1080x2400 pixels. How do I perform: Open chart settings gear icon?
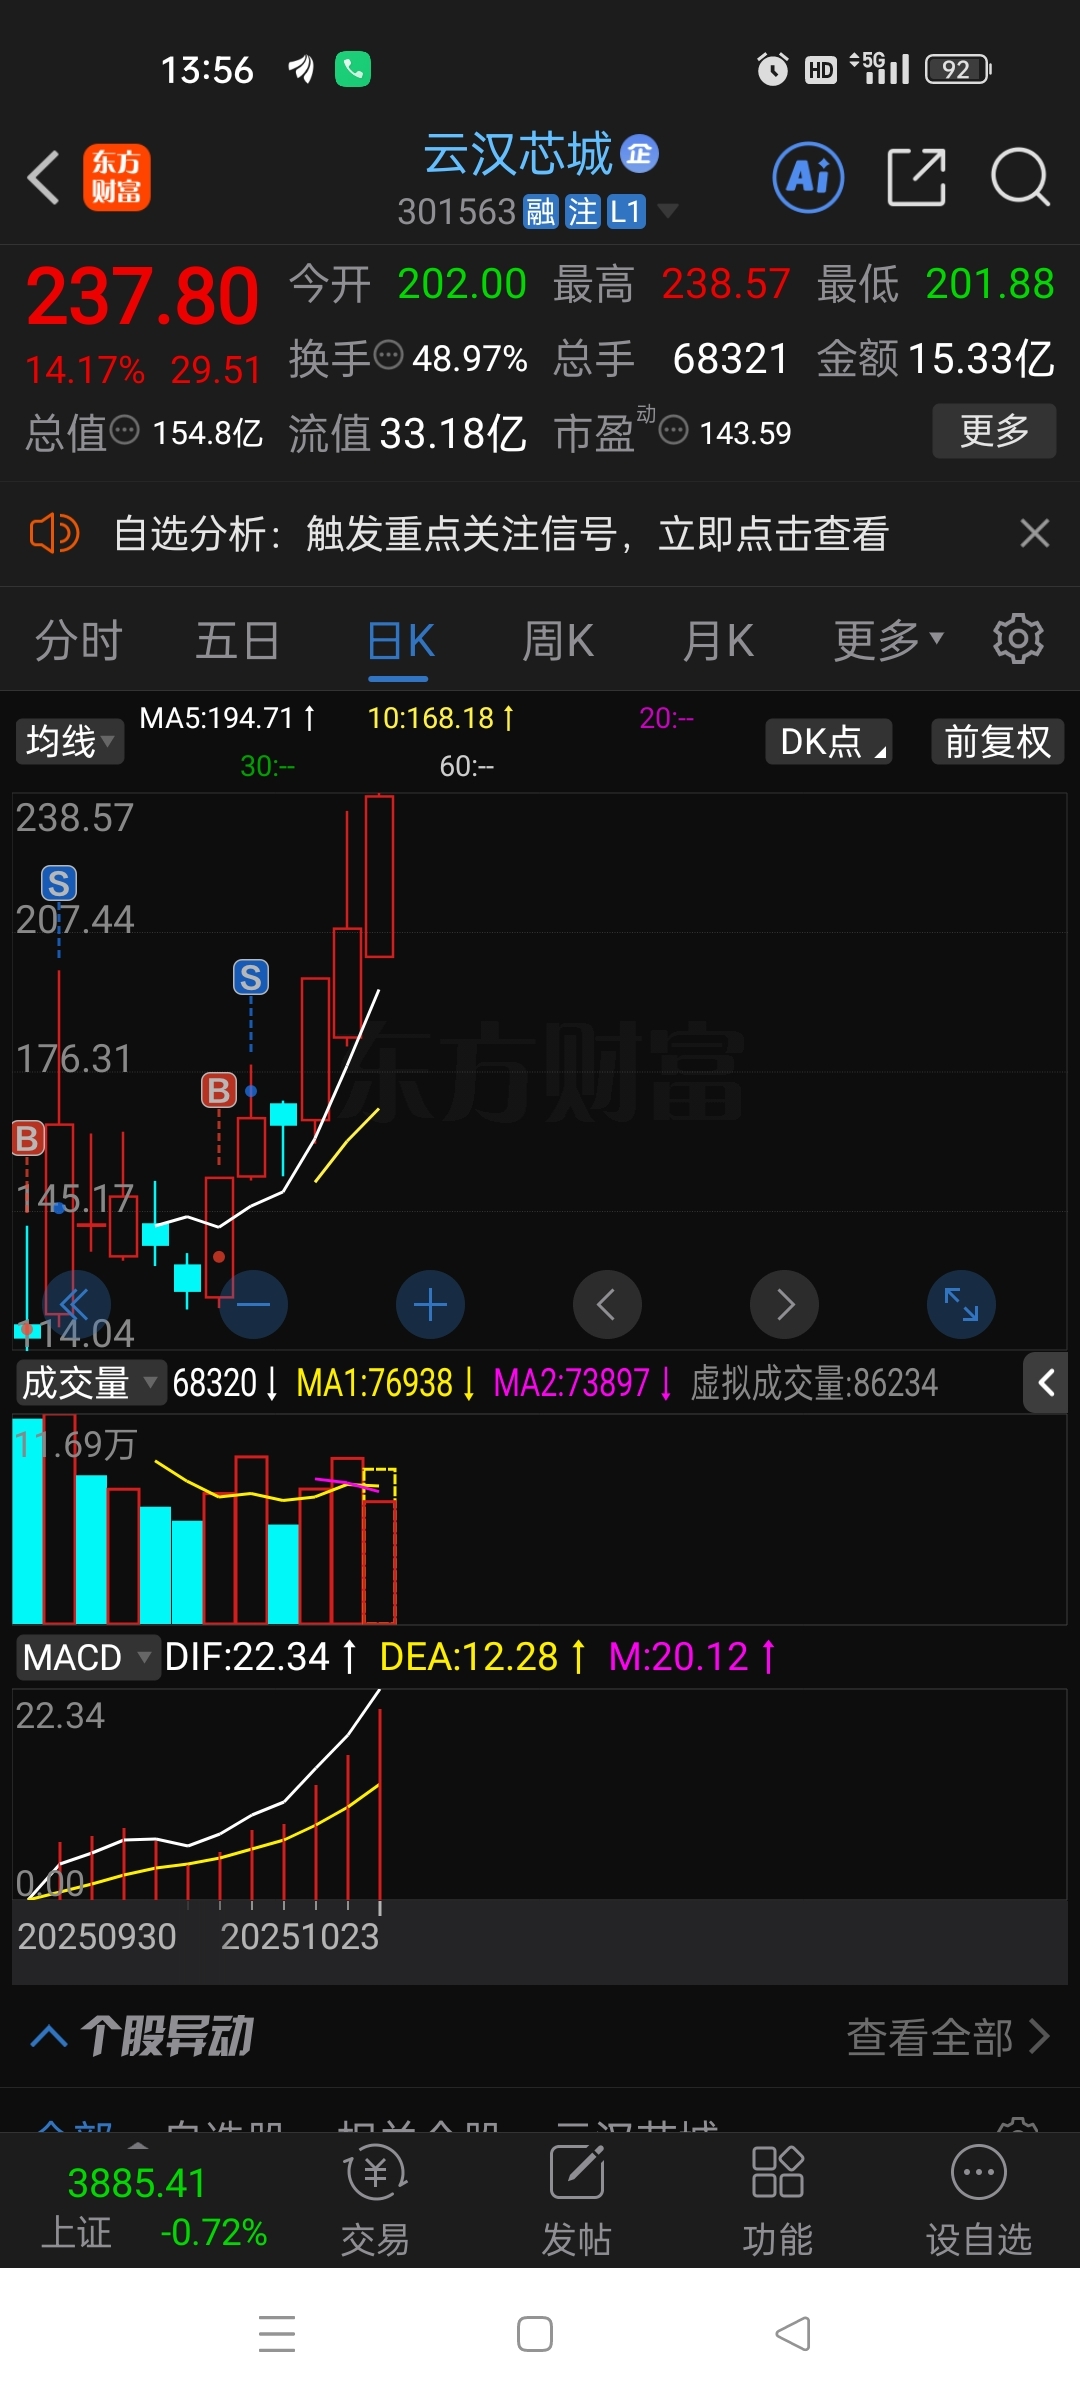coord(1018,638)
